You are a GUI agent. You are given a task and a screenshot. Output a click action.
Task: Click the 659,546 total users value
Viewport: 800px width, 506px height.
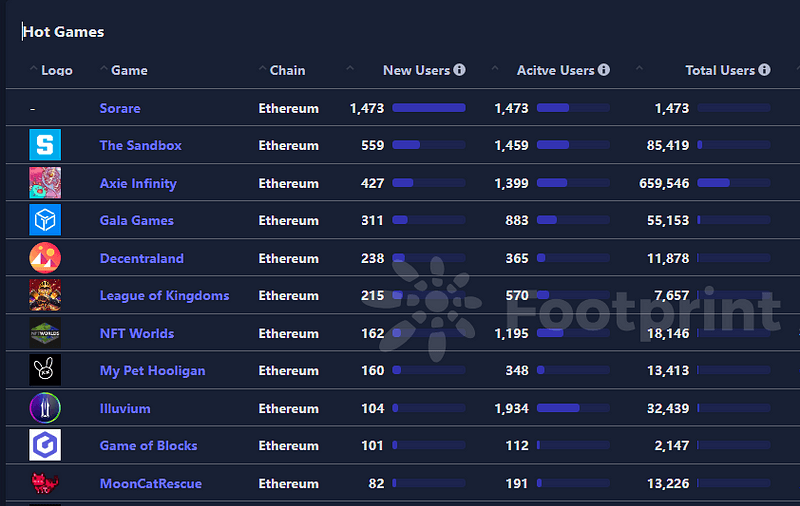(664, 183)
